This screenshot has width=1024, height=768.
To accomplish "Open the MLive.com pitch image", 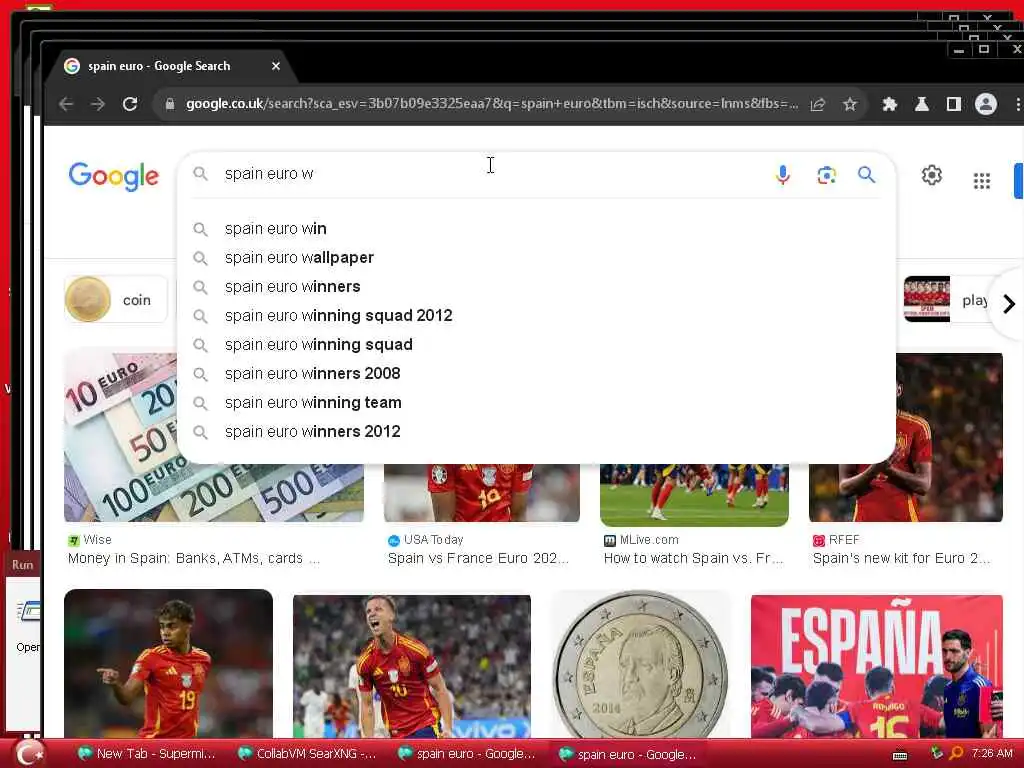I will [x=694, y=495].
